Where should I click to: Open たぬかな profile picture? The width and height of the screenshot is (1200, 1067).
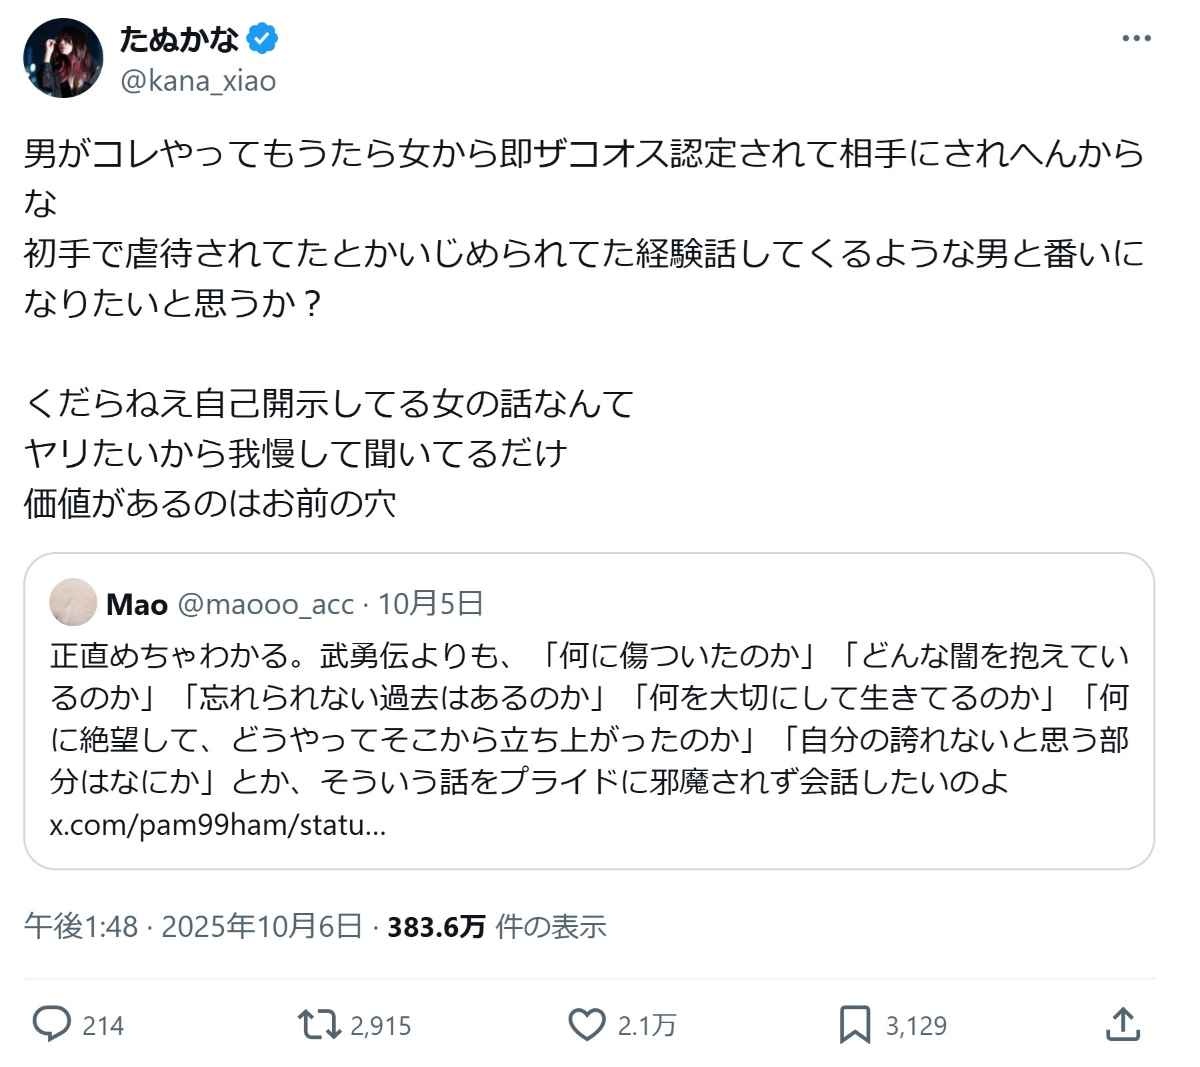coord(64,58)
